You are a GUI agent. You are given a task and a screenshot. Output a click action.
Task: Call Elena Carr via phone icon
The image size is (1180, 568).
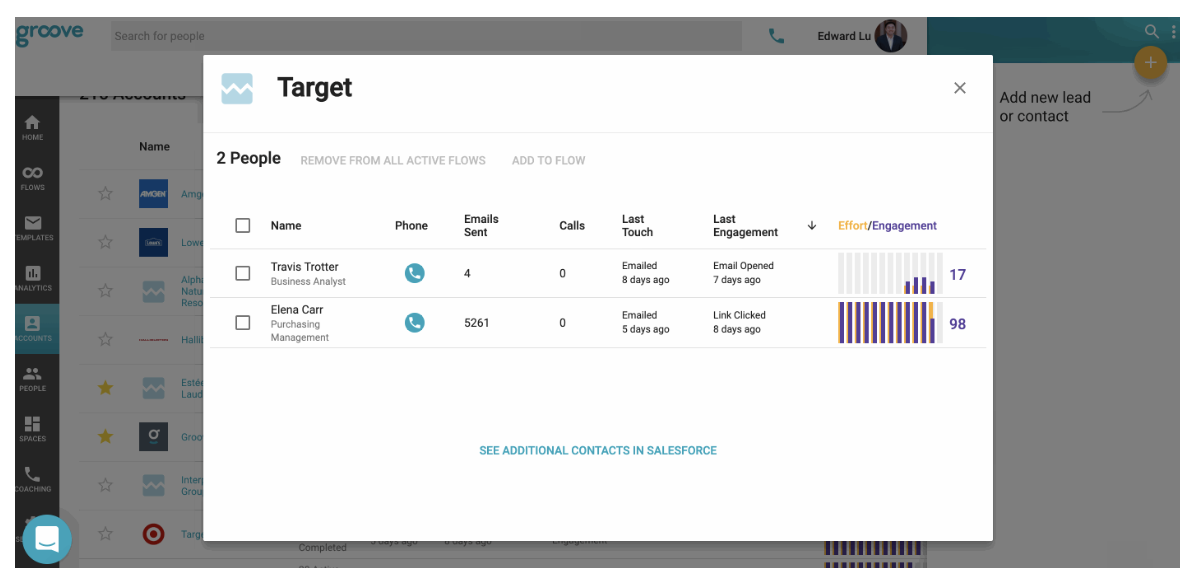tap(415, 323)
